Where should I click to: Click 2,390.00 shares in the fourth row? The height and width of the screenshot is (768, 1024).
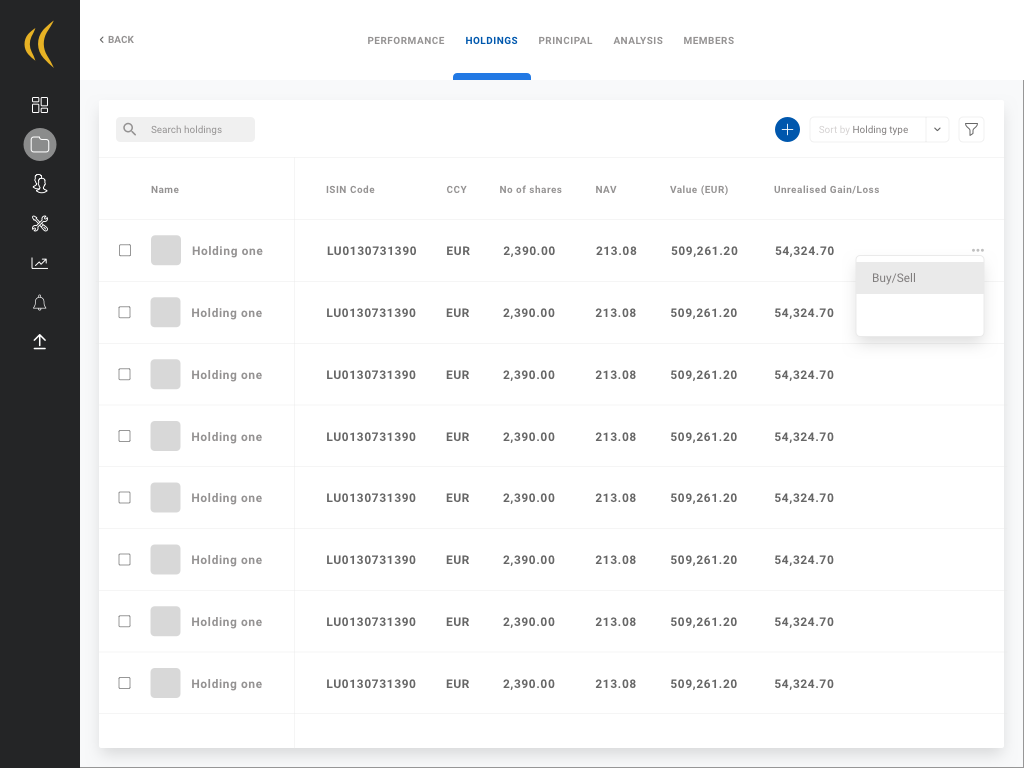[529, 437]
